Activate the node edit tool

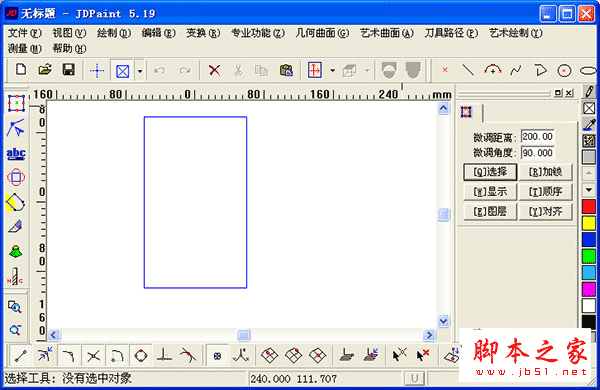[x=16, y=128]
